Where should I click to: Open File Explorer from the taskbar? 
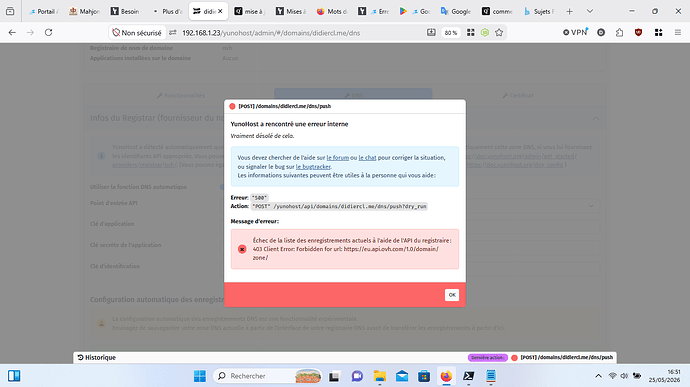click(x=380, y=376)
